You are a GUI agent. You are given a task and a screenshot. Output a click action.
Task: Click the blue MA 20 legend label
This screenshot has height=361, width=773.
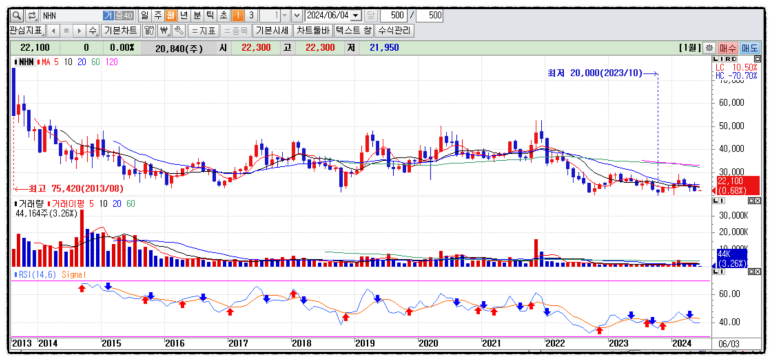pyautogui.click(x=81, y=62)
